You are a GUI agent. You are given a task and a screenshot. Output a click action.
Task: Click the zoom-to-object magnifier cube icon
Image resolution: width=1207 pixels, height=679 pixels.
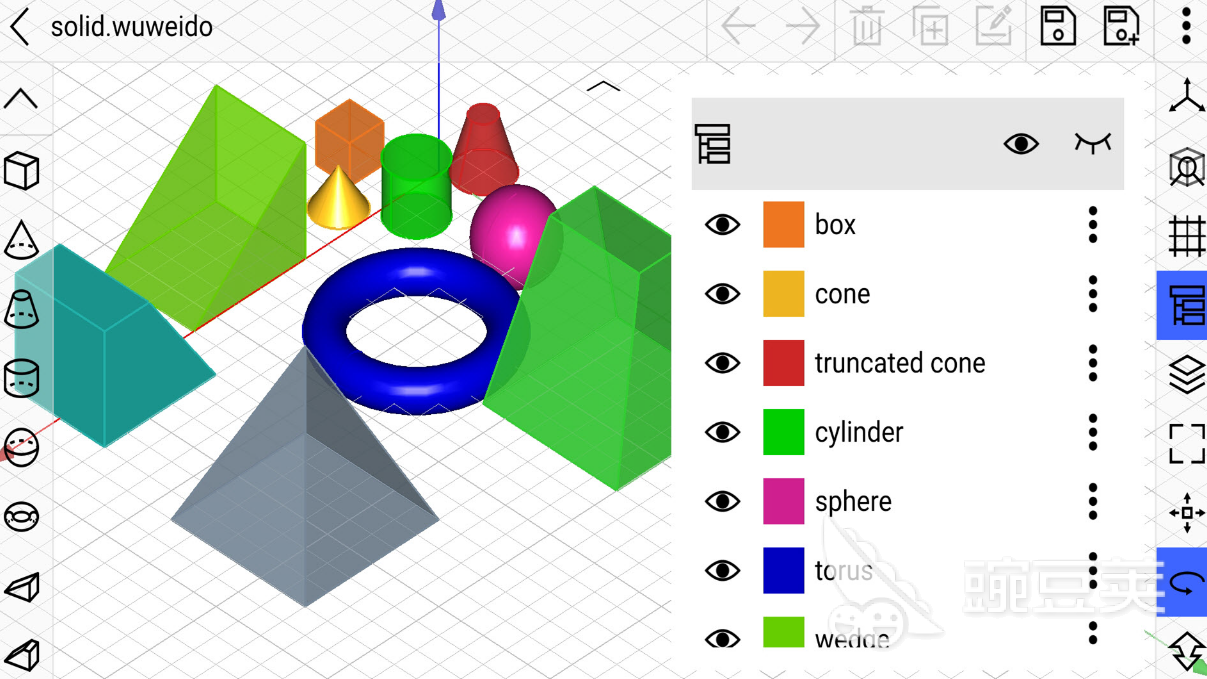click(1187, 167)
